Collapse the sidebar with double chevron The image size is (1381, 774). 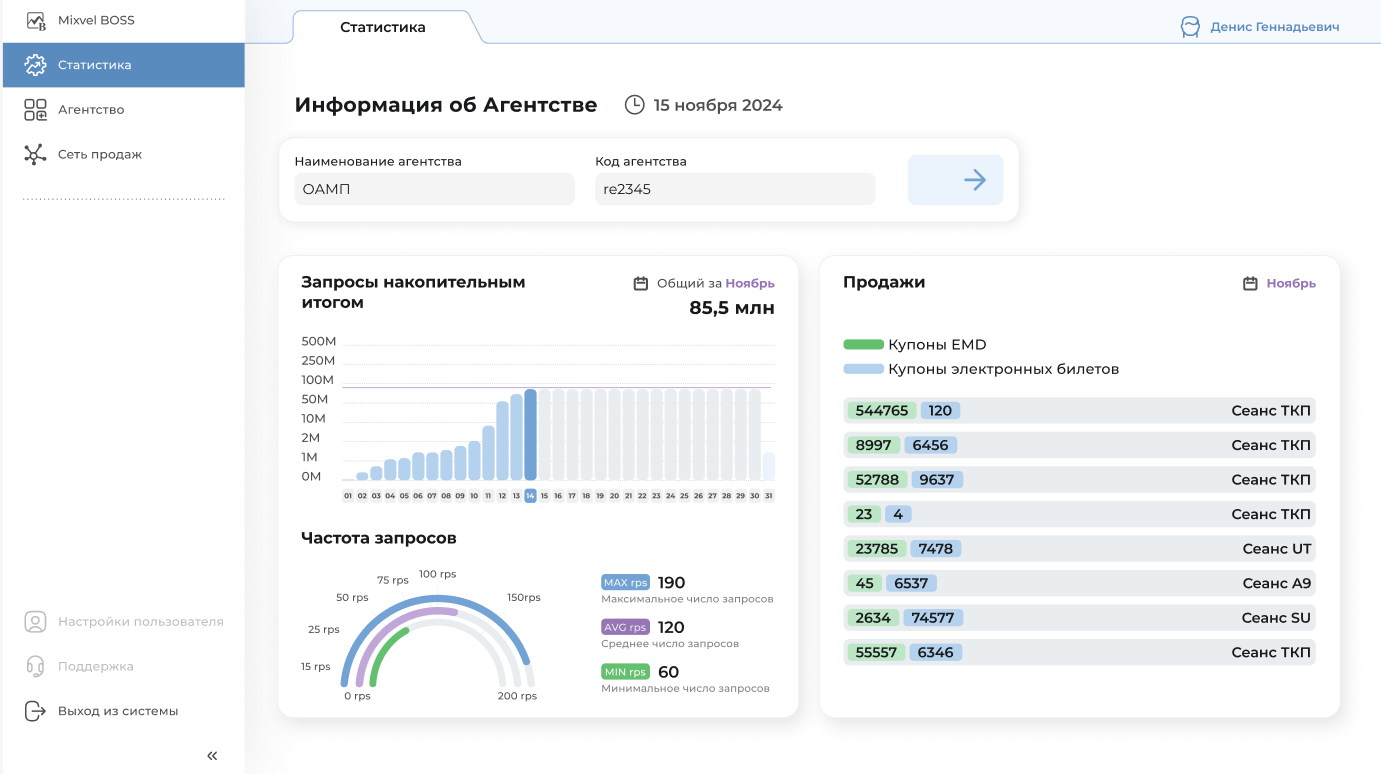pos(212,756)
